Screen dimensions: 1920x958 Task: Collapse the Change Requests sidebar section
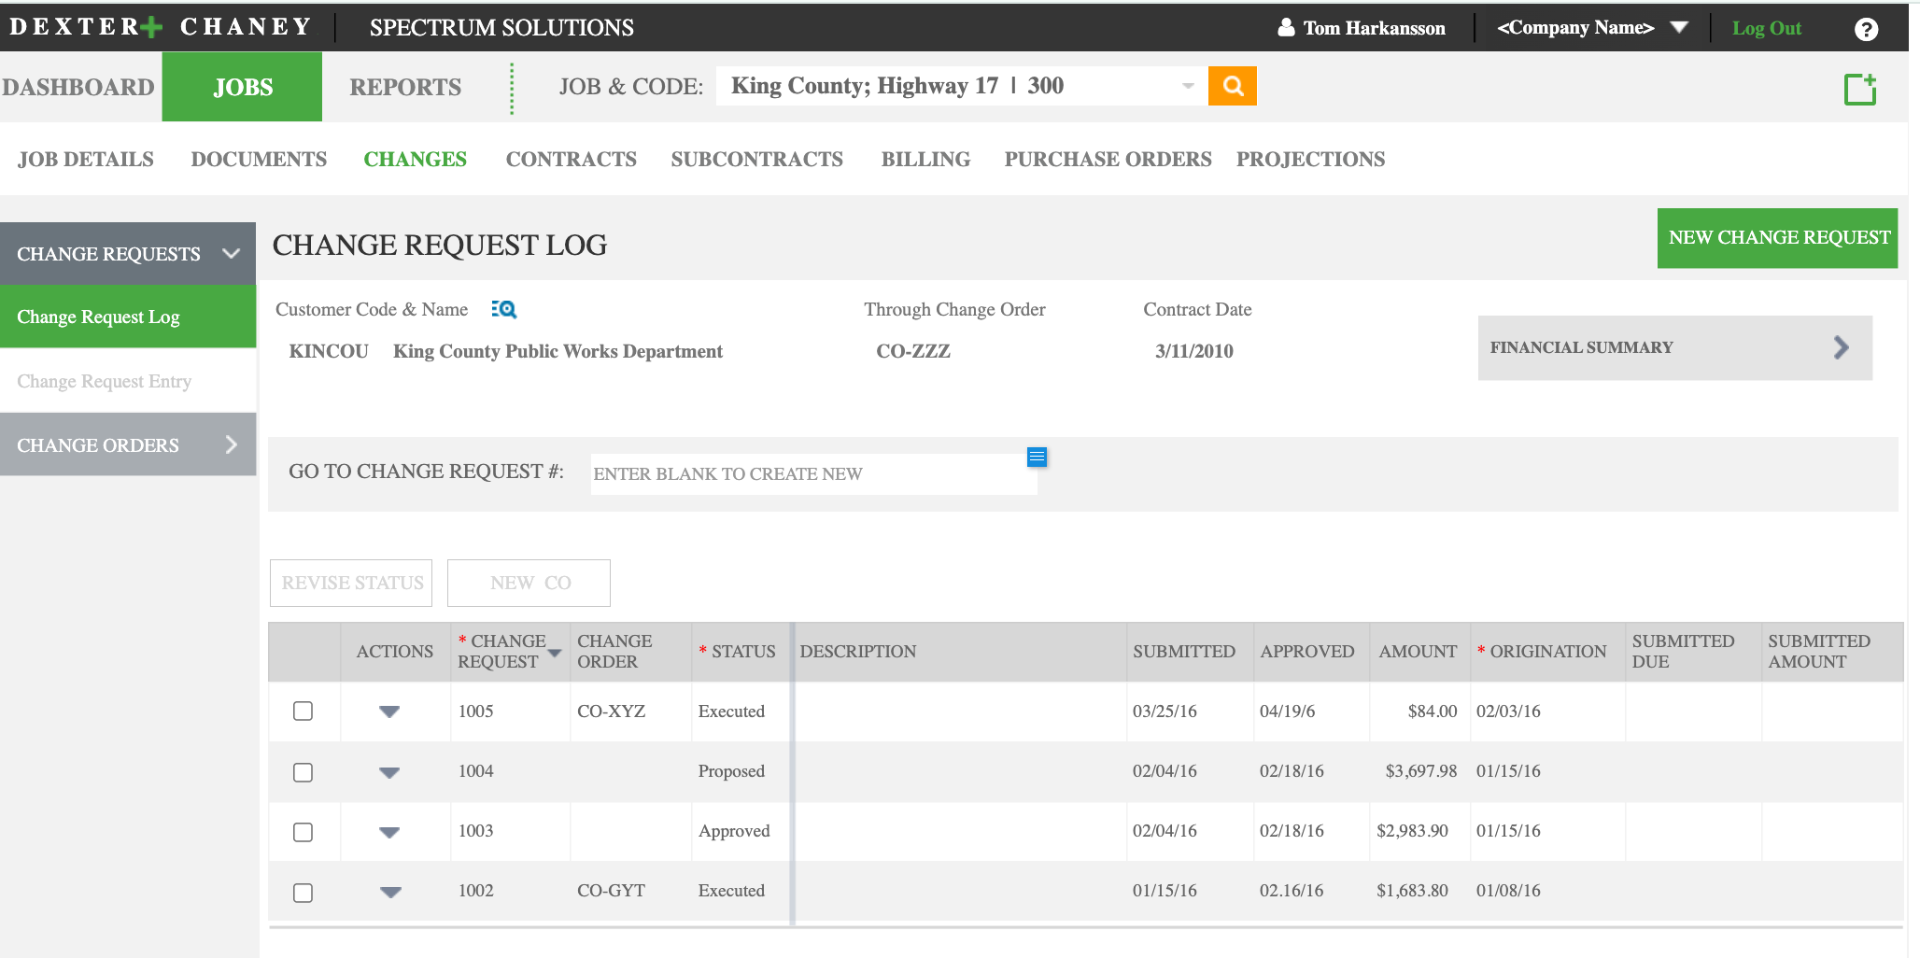231,253
